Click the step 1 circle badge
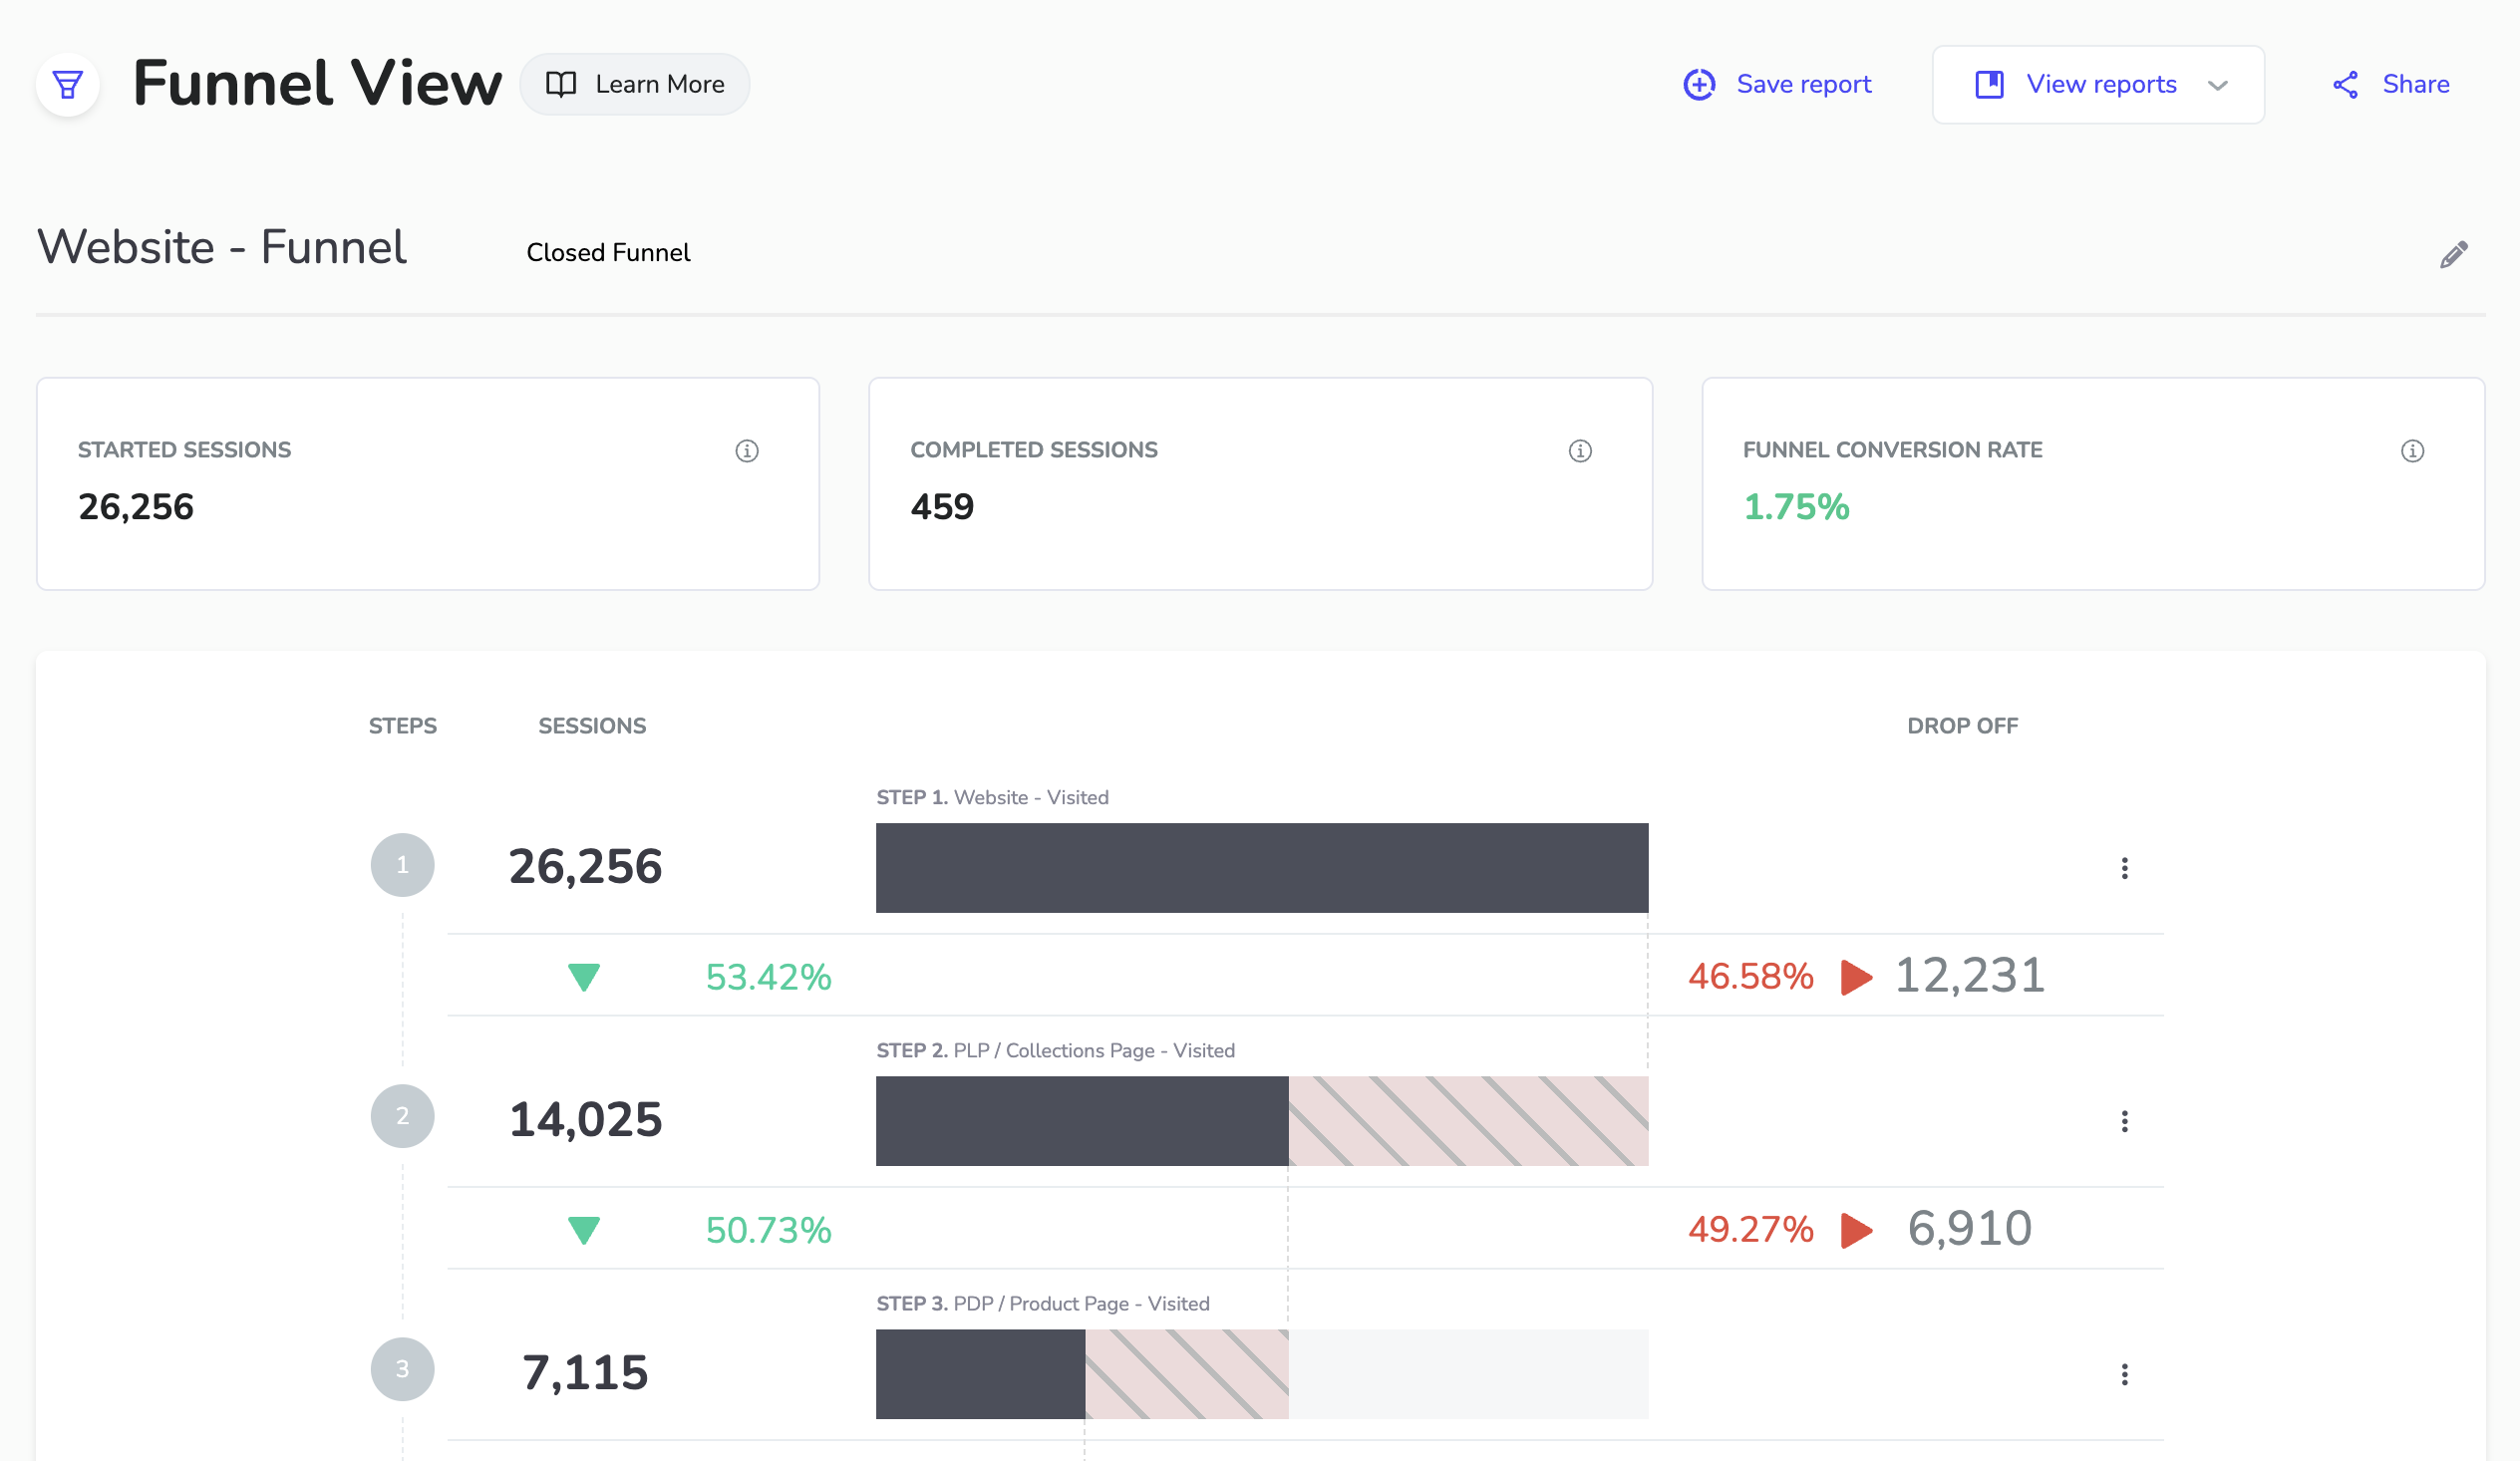Viewport: 2520px width, 1461px height. coord(403,864)
